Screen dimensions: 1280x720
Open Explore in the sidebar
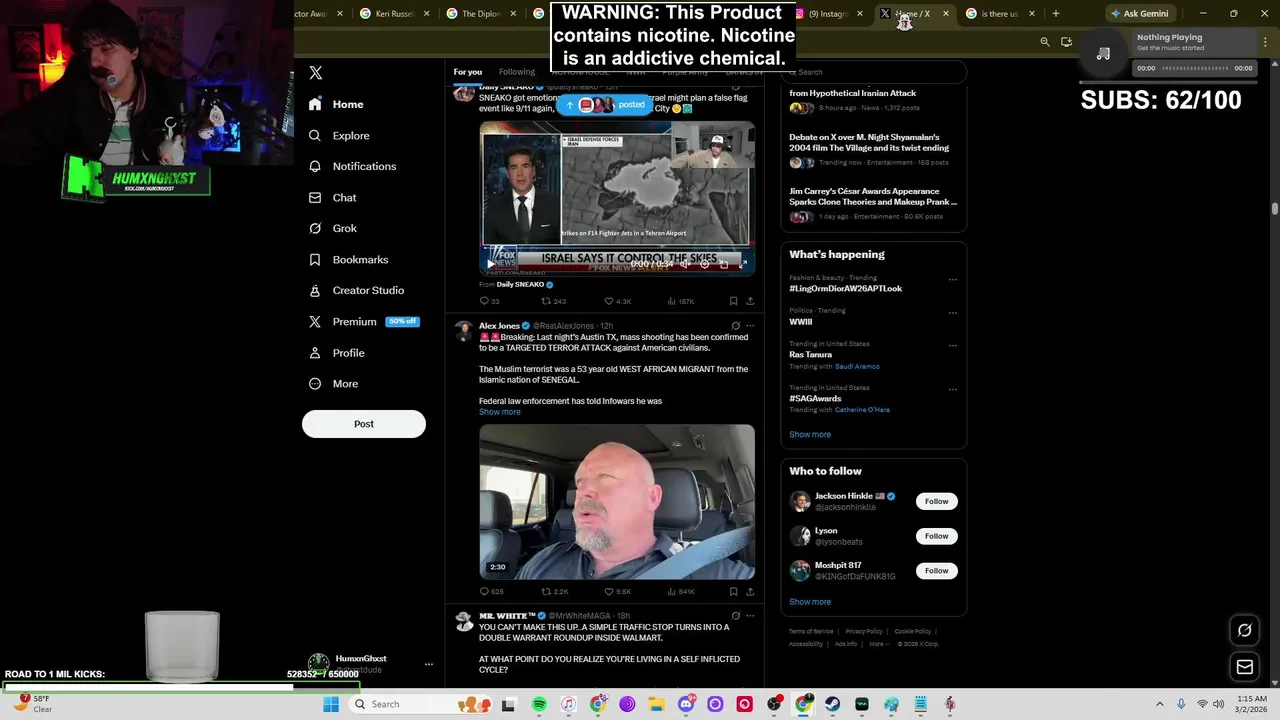tap(339, 135)
